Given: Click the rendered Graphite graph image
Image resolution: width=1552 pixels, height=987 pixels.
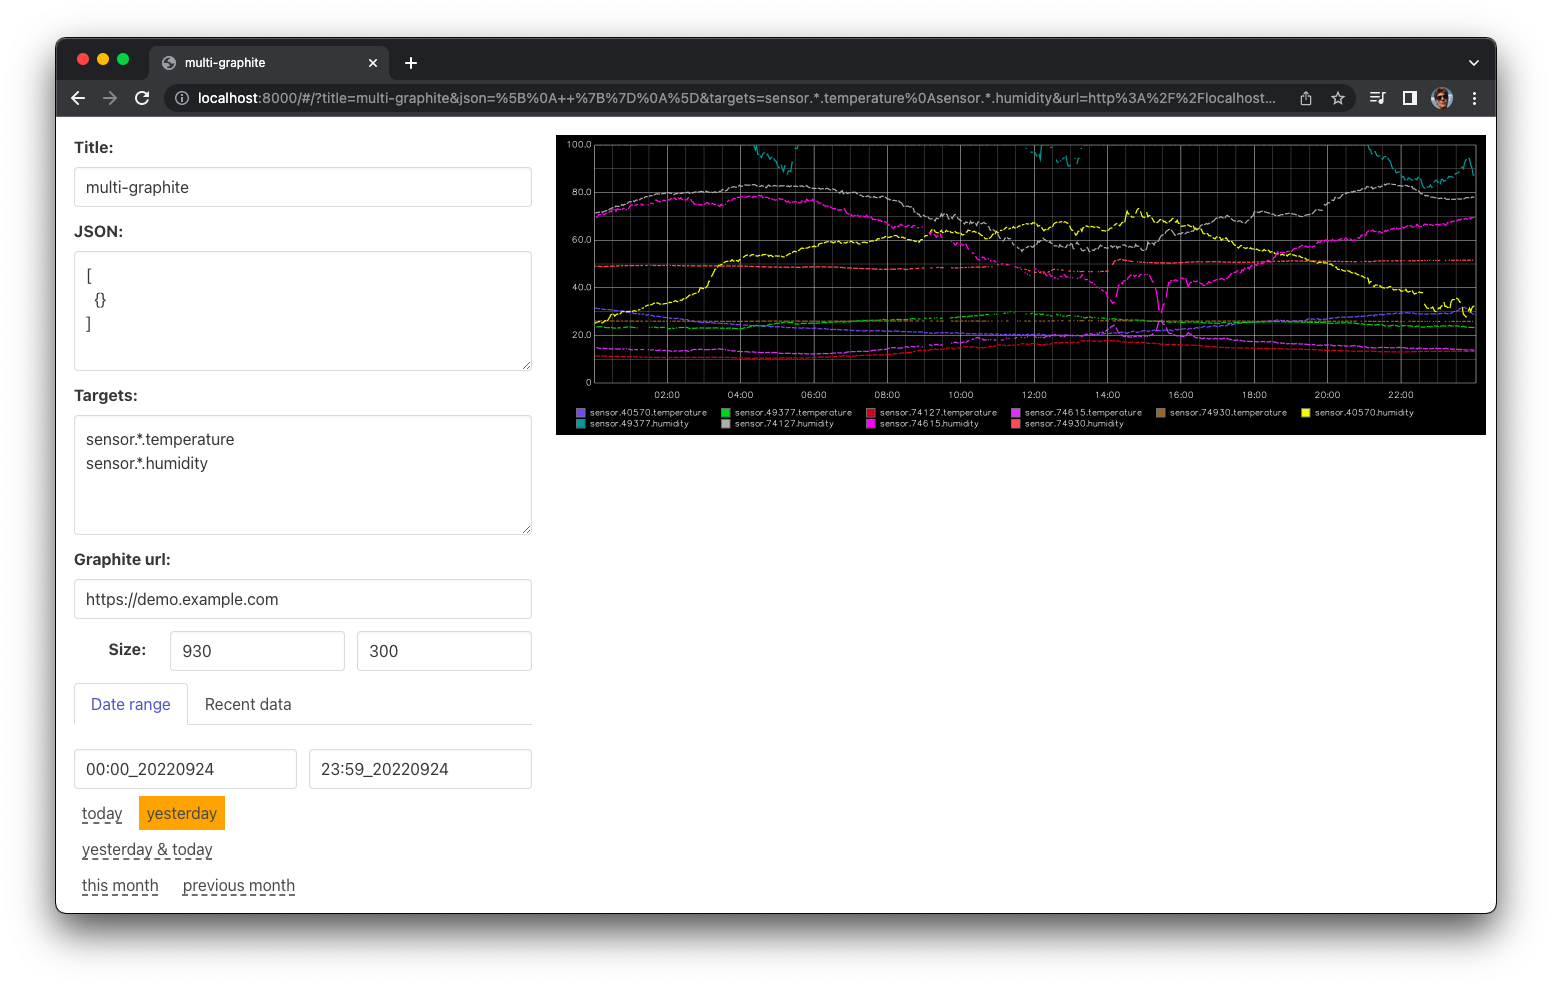Looking at the screenshot, I should pyautogui.click(x=1021, y=285).
